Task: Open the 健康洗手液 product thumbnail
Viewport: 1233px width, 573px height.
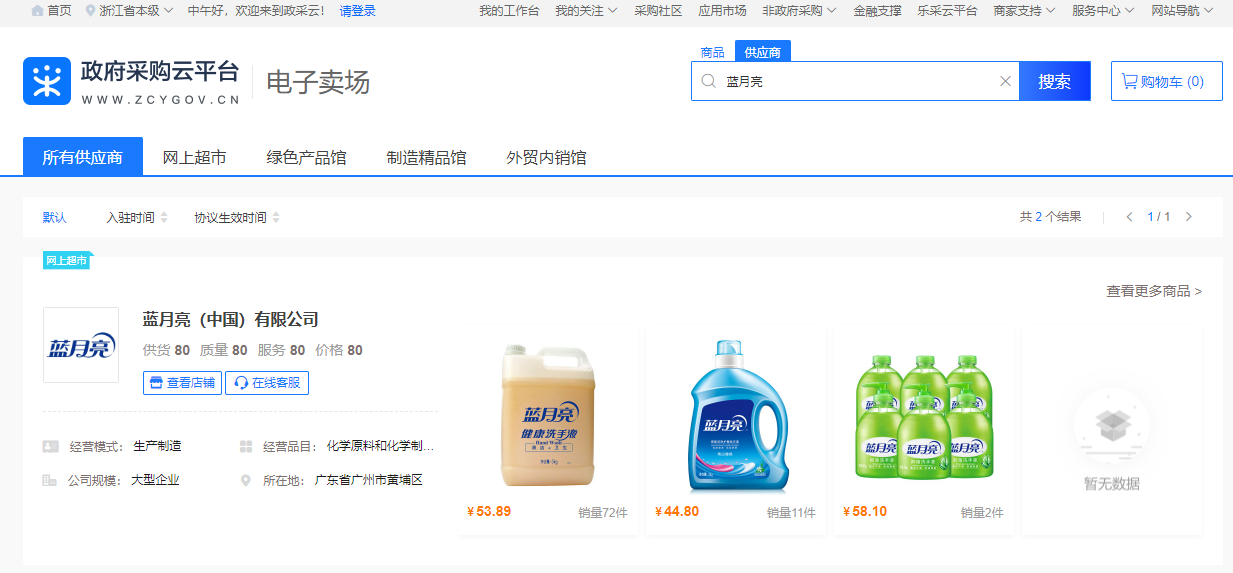Action: (547, 417)
